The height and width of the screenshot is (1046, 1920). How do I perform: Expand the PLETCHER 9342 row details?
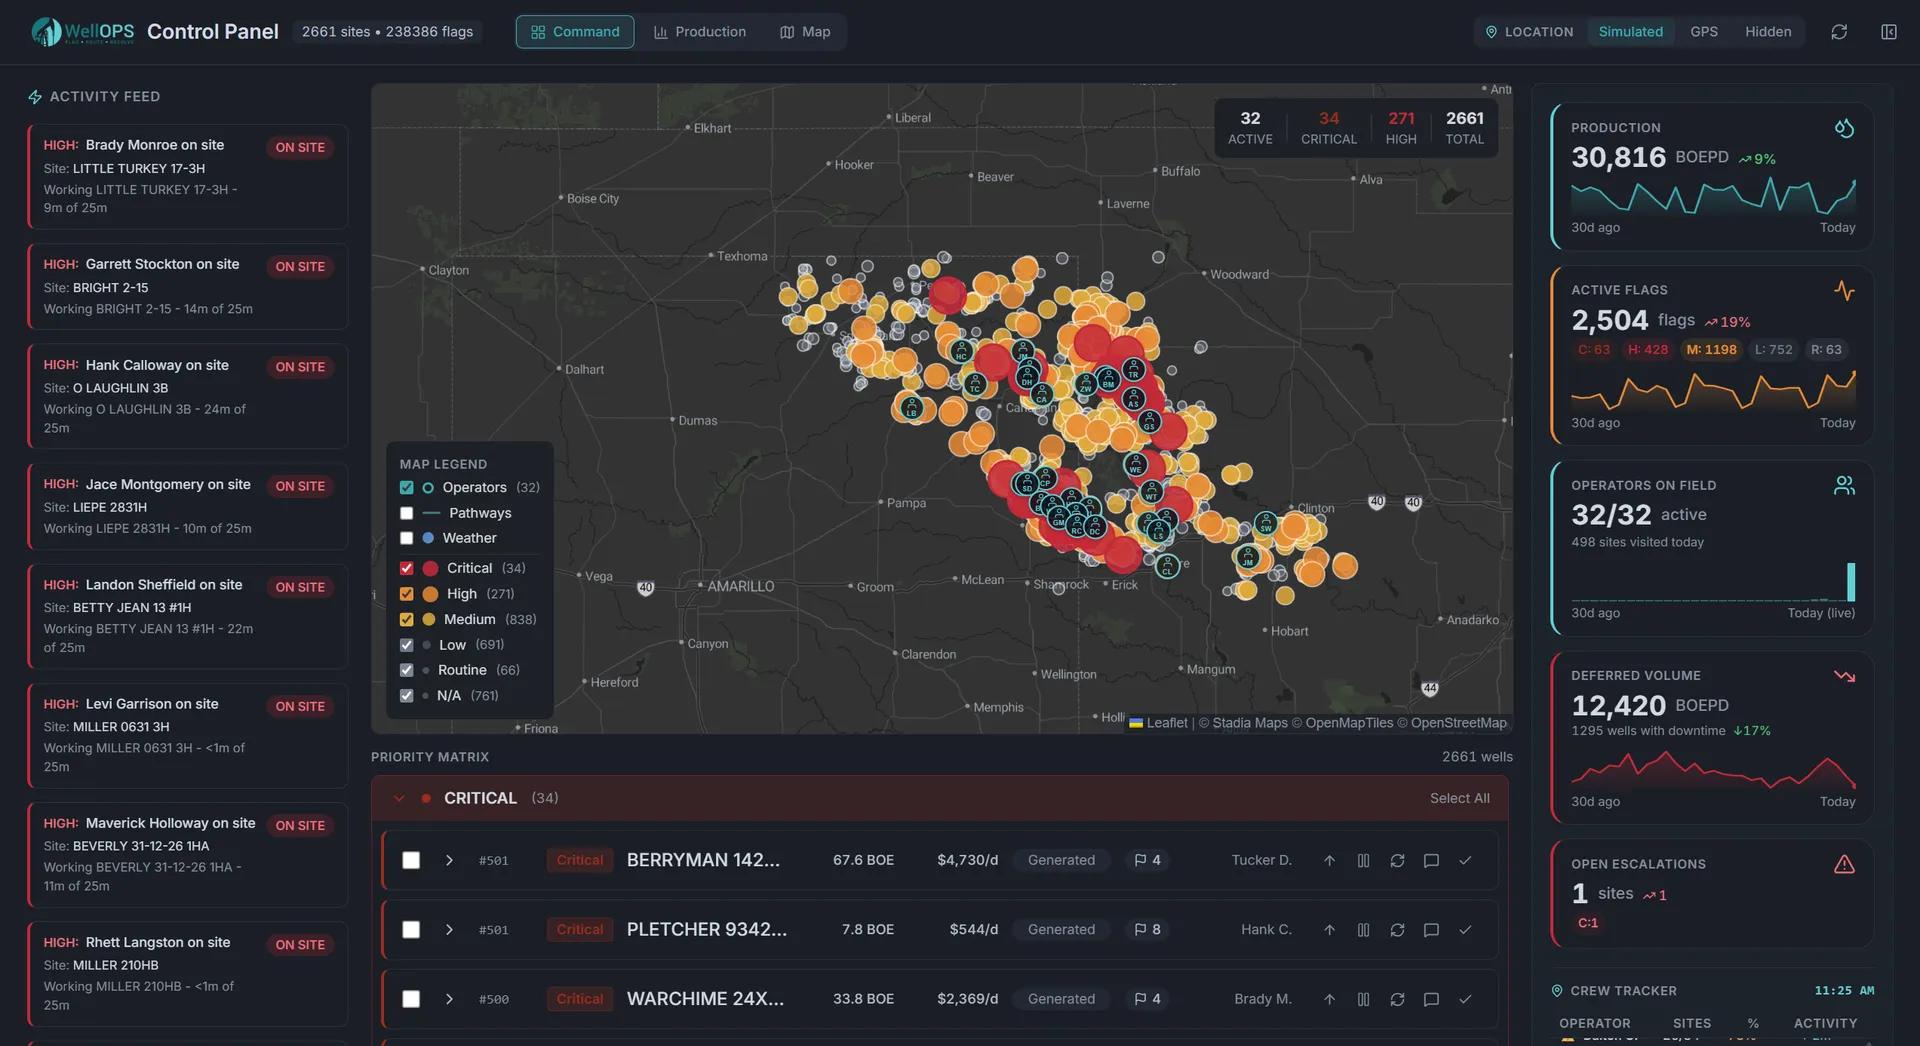(449, 930)
